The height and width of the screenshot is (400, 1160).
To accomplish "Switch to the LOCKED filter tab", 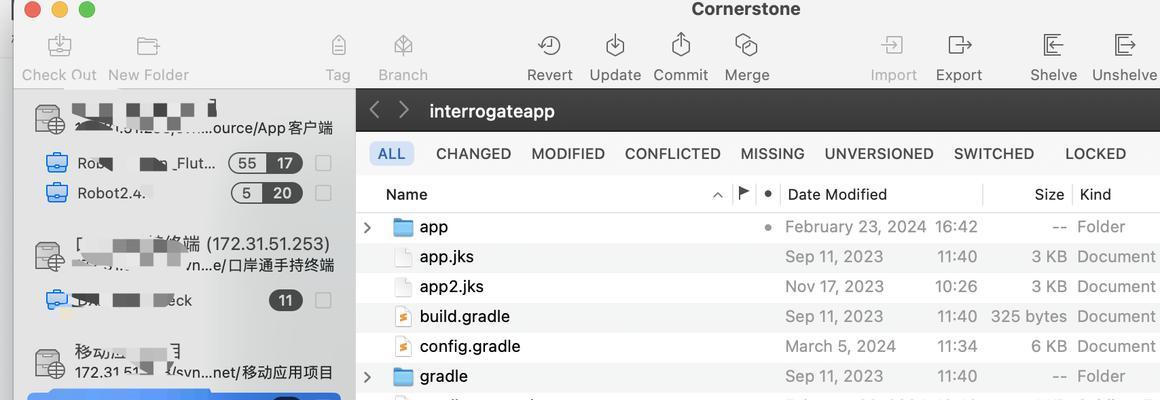I will point(1096,154).
